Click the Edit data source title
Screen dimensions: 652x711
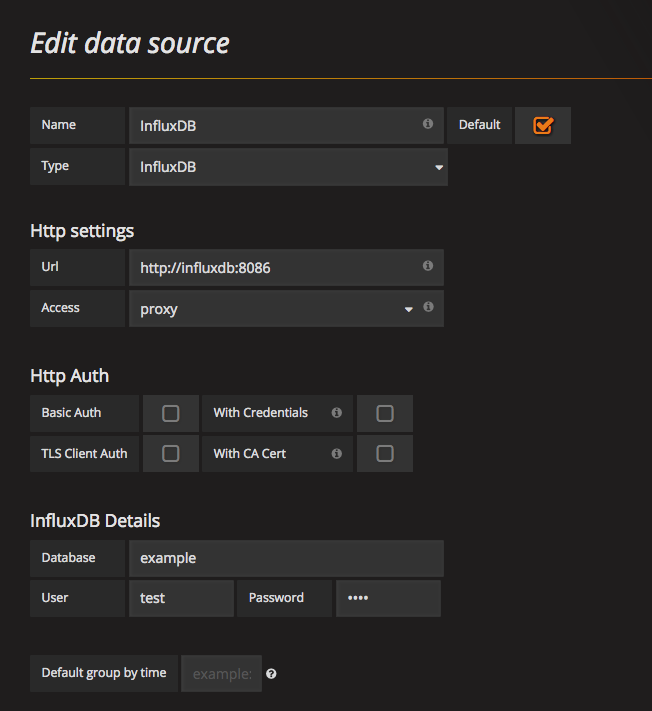pos(130,44)
